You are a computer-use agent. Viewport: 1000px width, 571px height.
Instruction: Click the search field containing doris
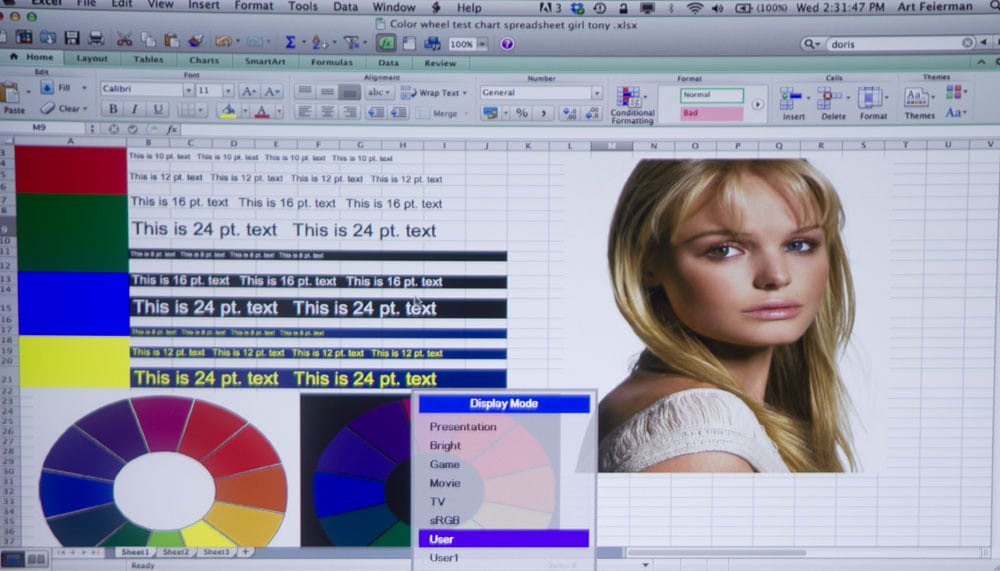pyautogui.click(x=899, y=44)
